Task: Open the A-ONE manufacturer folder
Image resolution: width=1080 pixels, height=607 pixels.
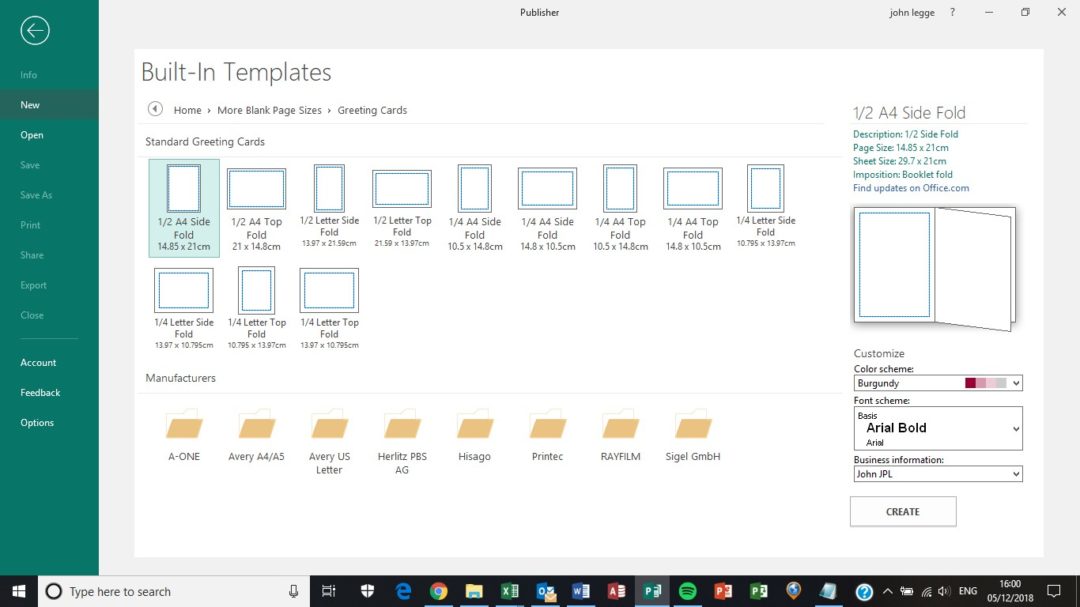Action: (x=184, y=426)
